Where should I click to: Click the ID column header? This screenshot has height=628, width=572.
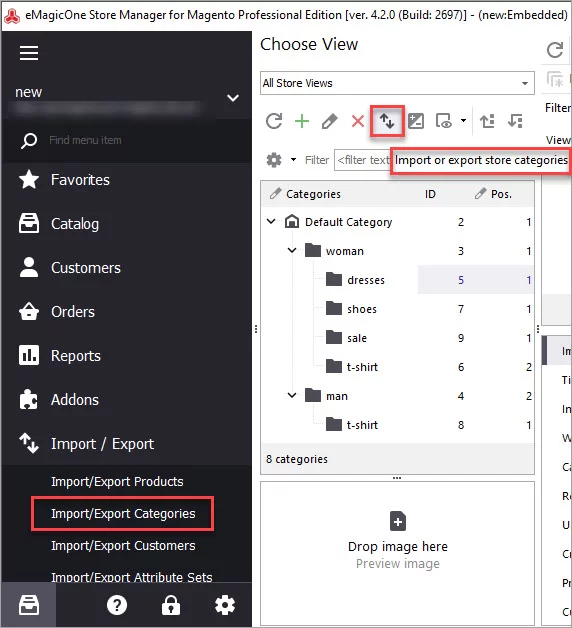pyautogui.click(x=430, y=194)
